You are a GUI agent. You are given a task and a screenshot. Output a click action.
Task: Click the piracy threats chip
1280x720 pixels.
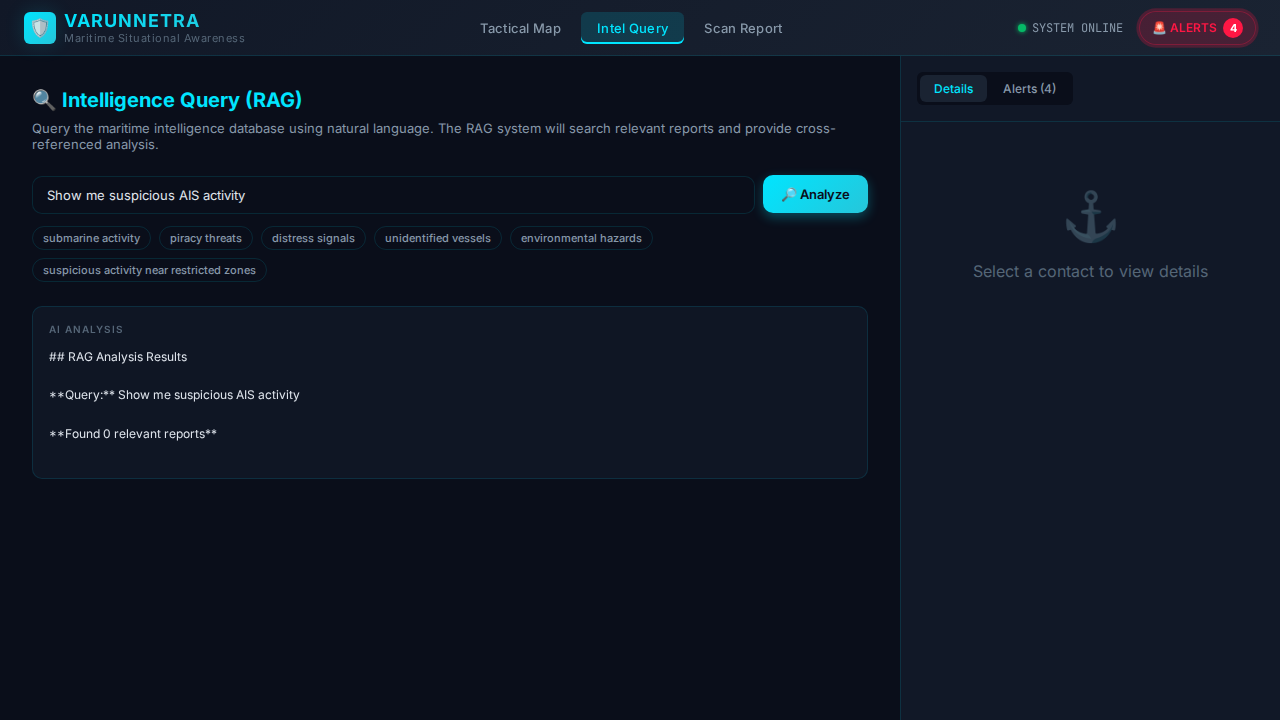tap(205, 238)
